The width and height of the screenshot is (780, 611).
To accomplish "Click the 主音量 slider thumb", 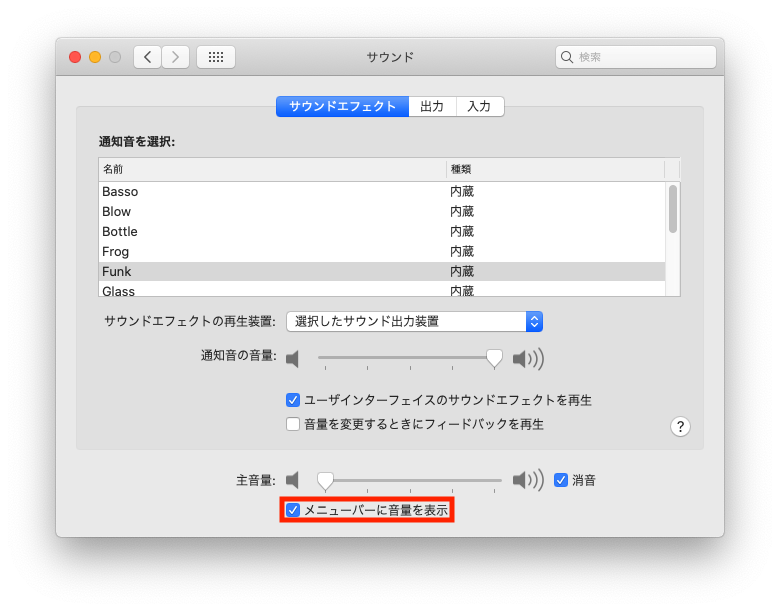I will pyautogui.click(x=325, y=481).
